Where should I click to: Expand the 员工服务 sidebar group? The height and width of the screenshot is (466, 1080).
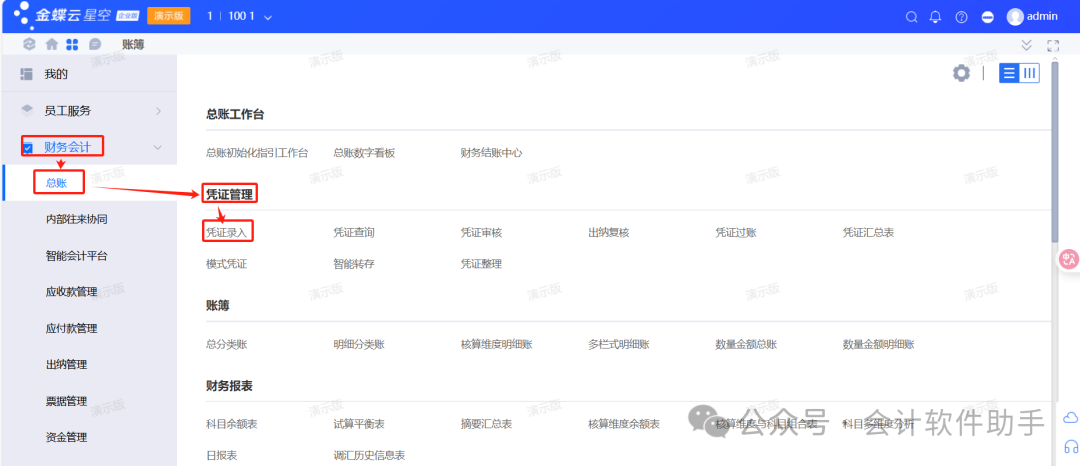(158, 110)
